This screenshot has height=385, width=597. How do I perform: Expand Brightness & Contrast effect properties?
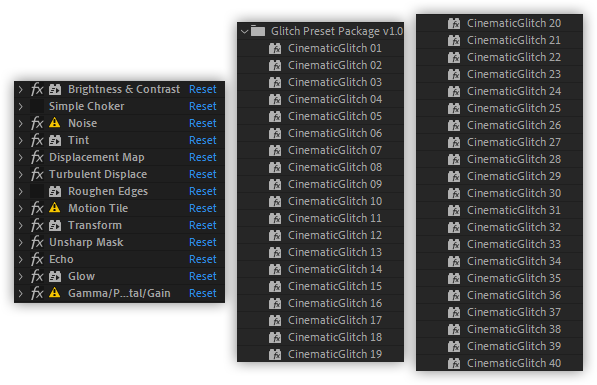click(x=21, y=89)
